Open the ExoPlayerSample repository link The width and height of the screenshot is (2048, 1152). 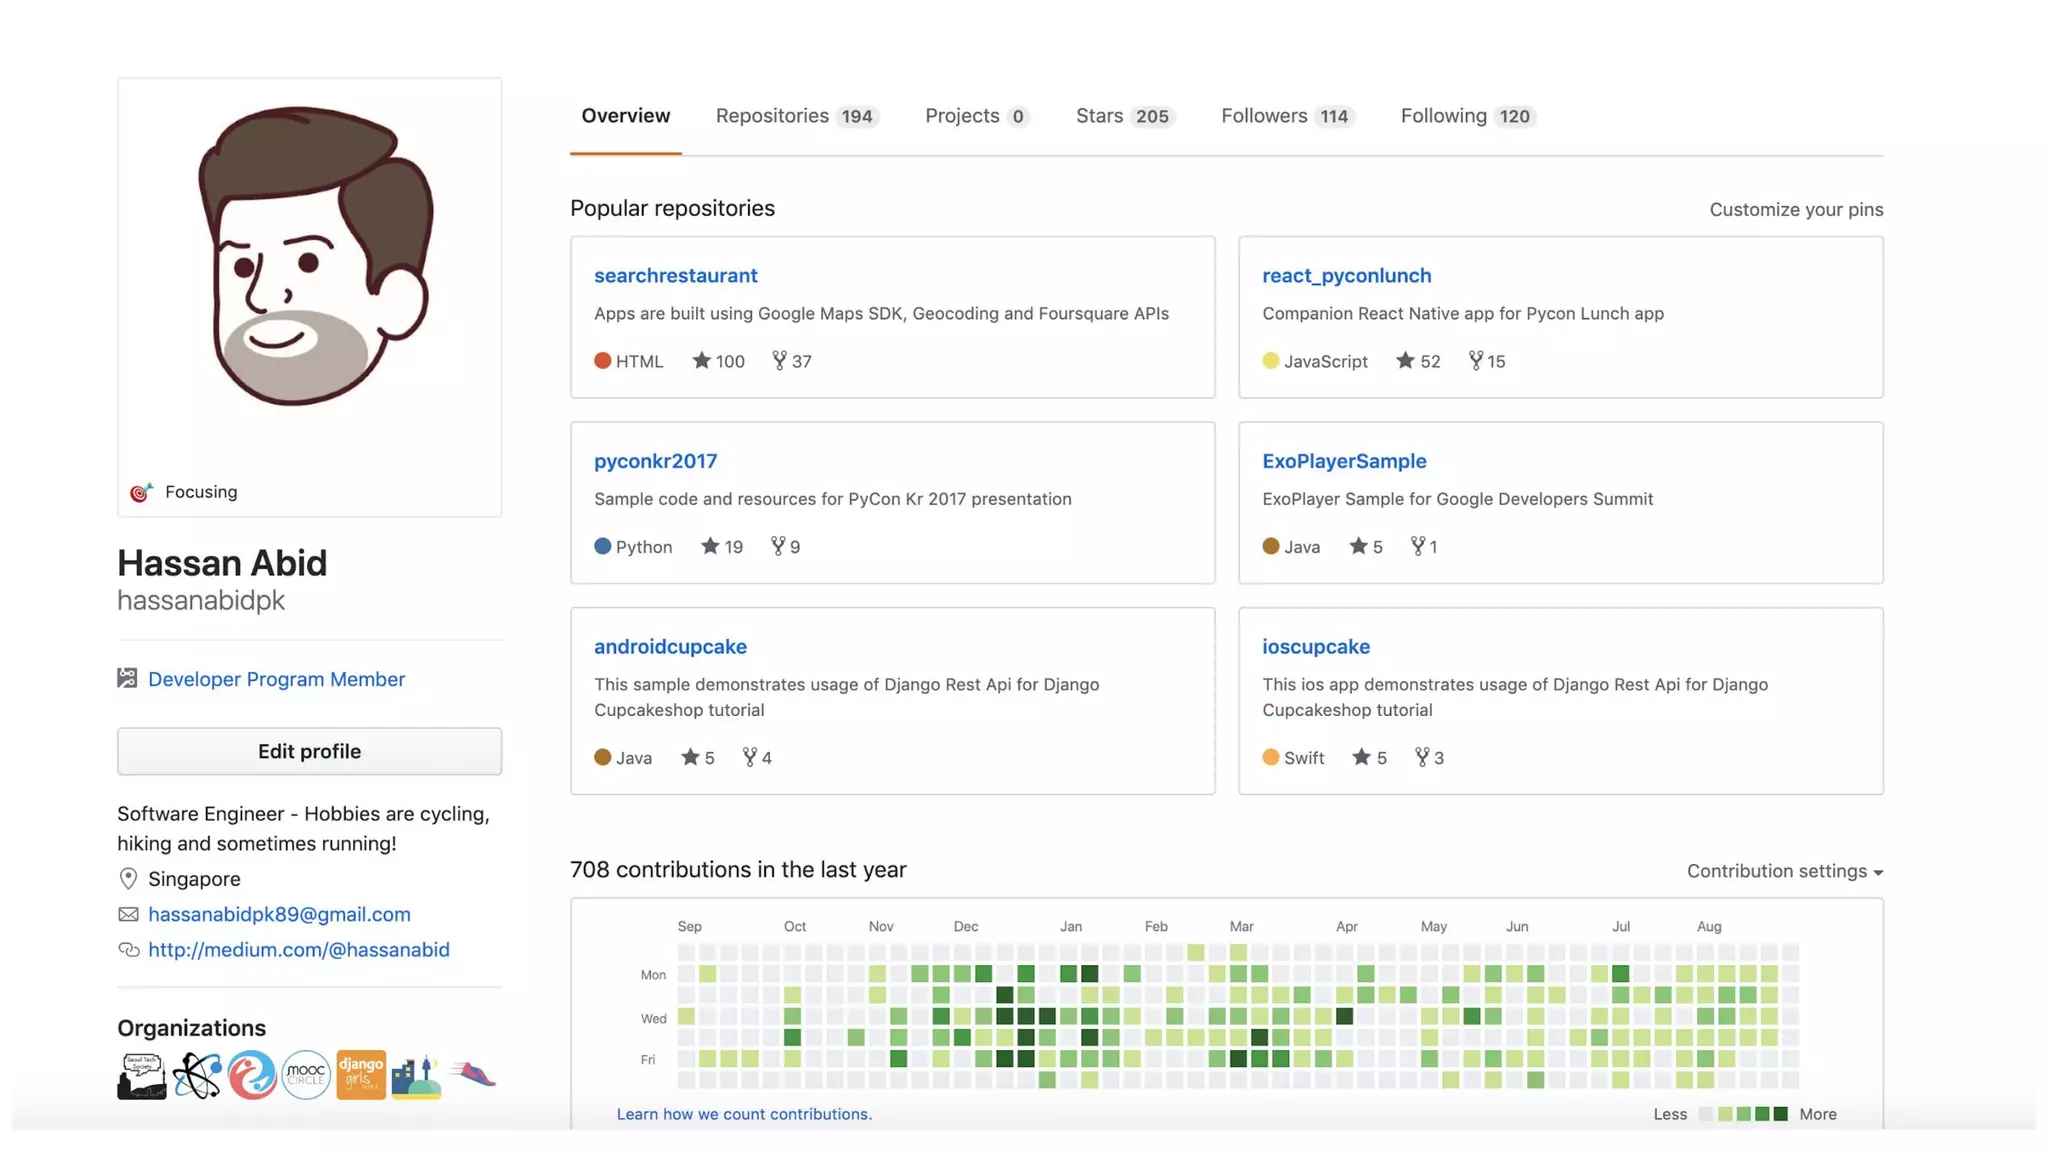[x=1343, y=461]
